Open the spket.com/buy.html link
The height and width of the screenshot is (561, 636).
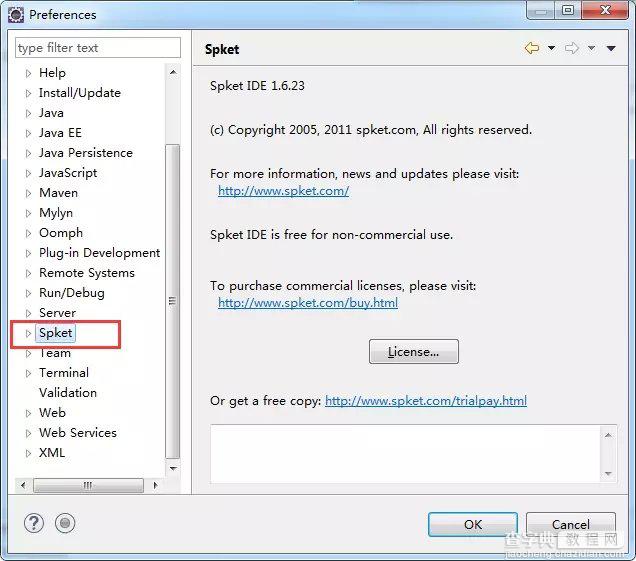pyautogui.click(x=308, y=303)
